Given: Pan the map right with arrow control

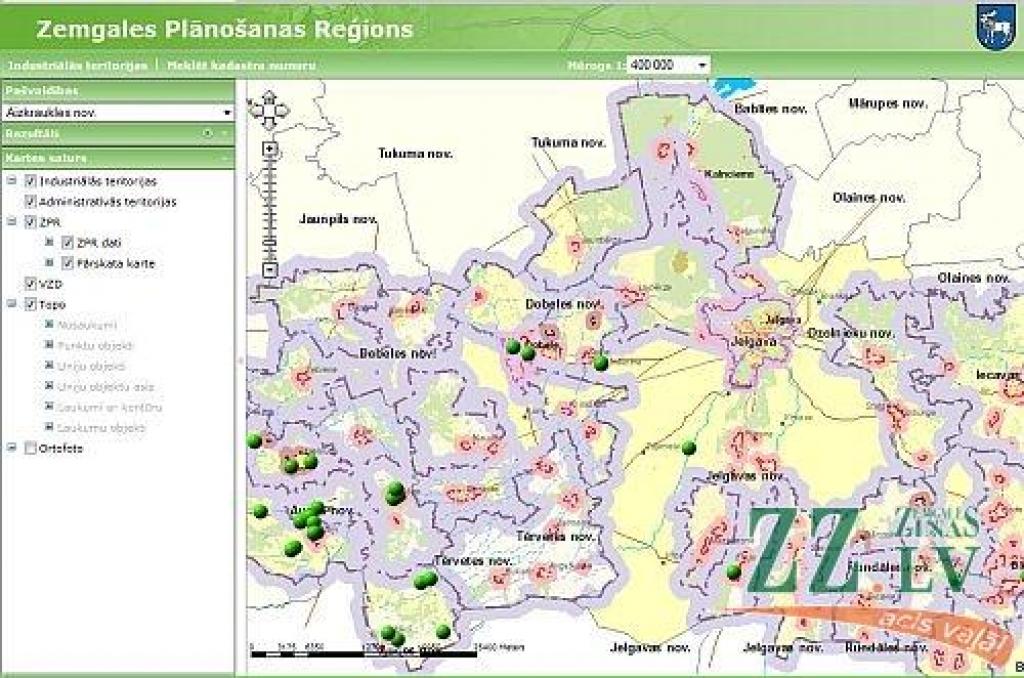Looking at the screenshot, I should [x=282, y=110].
